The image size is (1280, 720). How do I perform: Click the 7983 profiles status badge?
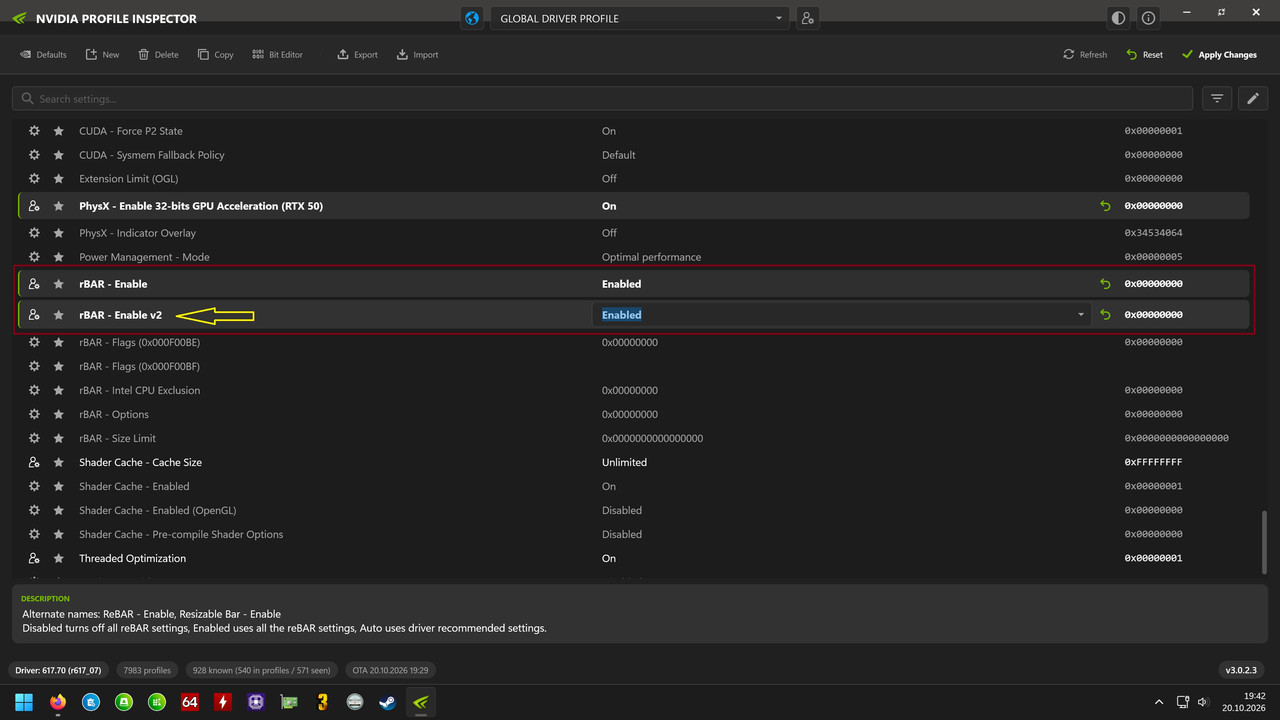(146, 670)
